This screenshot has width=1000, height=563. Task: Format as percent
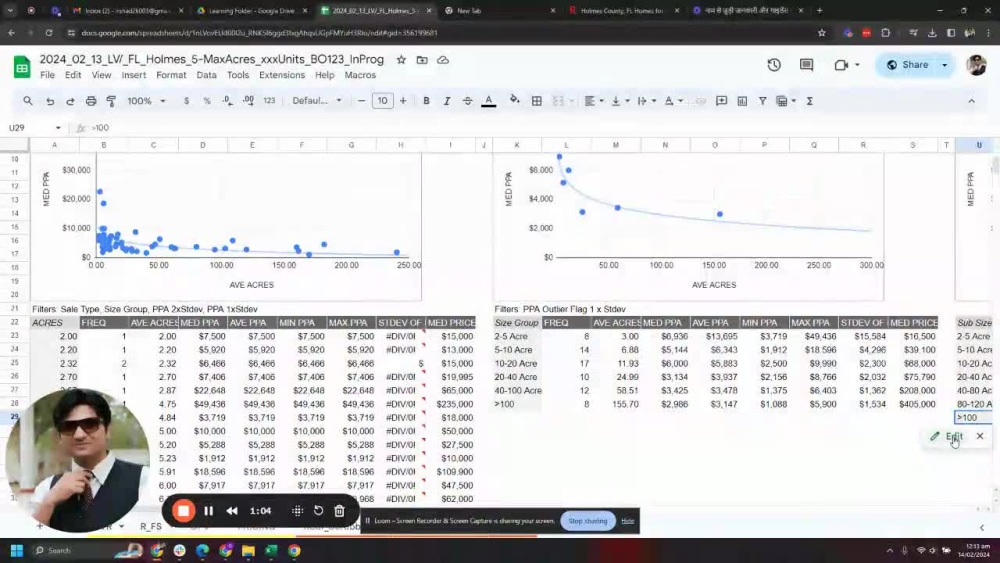207,101
